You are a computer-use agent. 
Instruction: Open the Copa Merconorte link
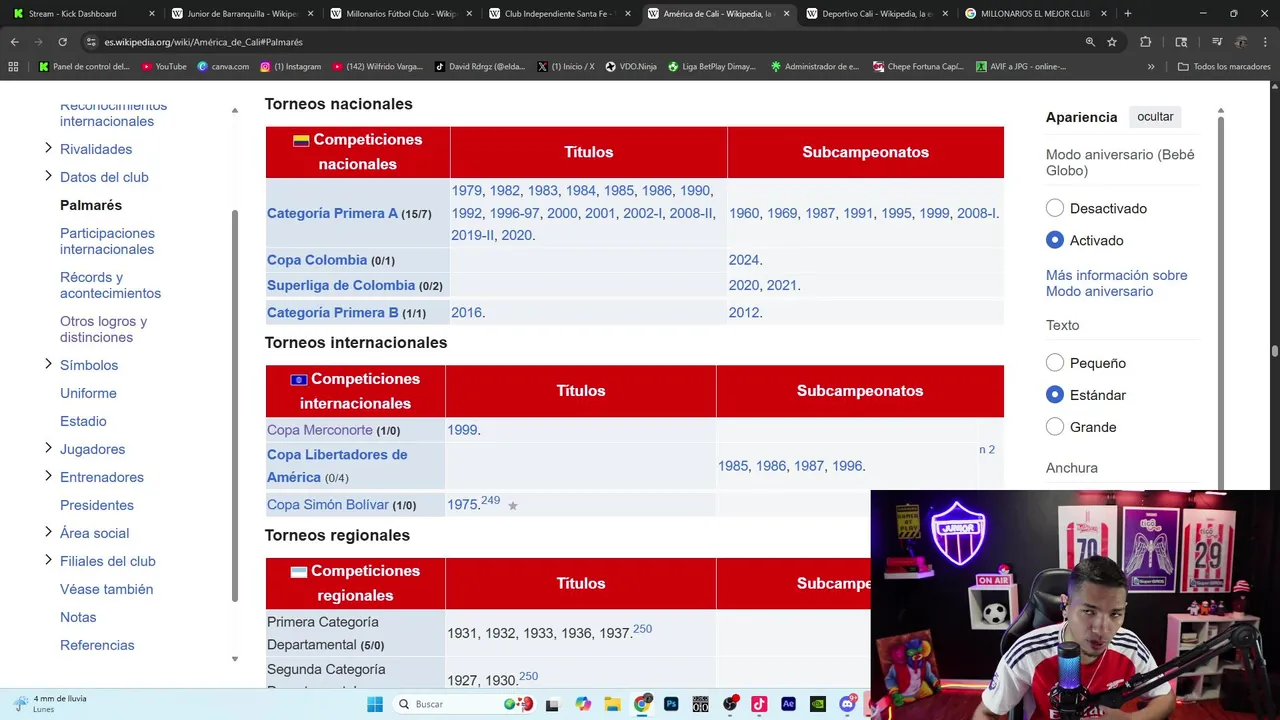[320, 430]
